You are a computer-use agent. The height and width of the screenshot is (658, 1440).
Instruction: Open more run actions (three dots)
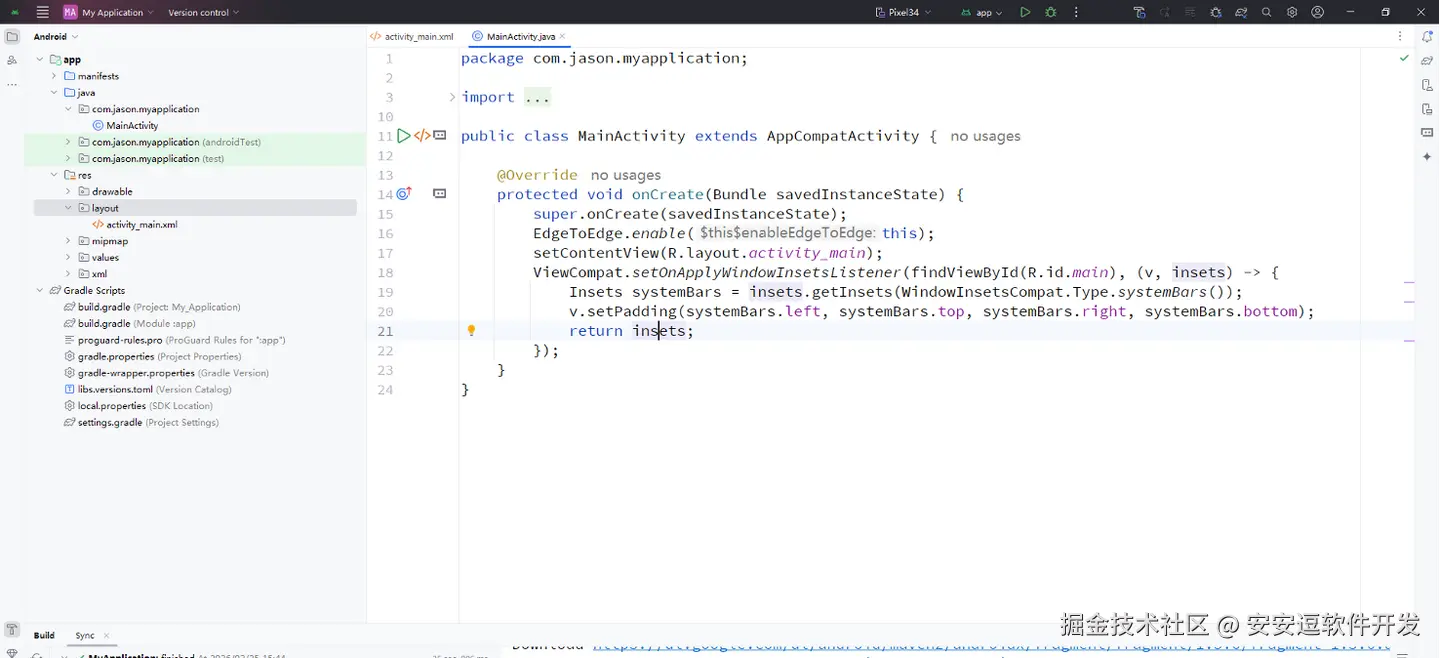pyautogui.click(x=1076, y=12)
